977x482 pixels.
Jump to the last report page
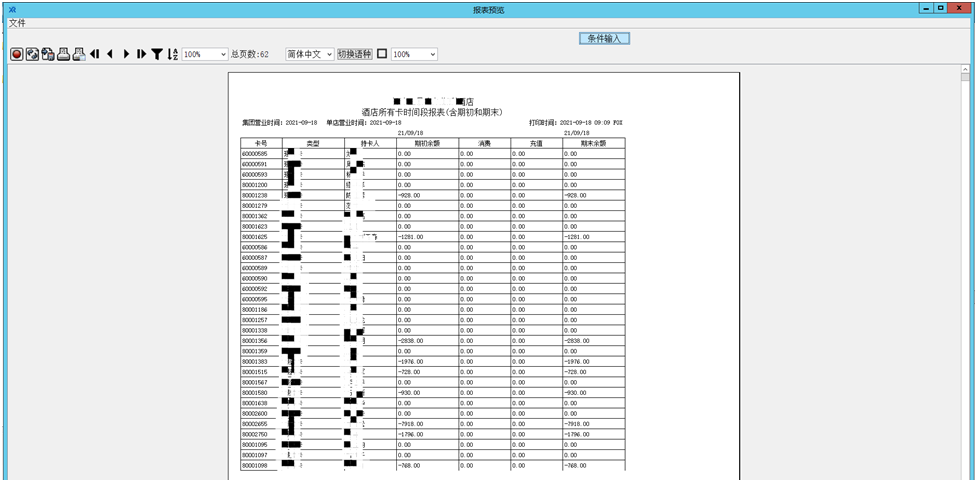point(142,54)
